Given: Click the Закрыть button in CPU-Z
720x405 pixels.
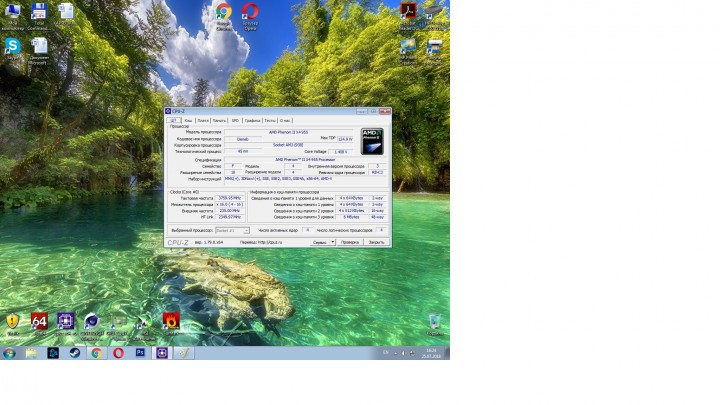Looking at the screenshot, I should click(377, 242).
